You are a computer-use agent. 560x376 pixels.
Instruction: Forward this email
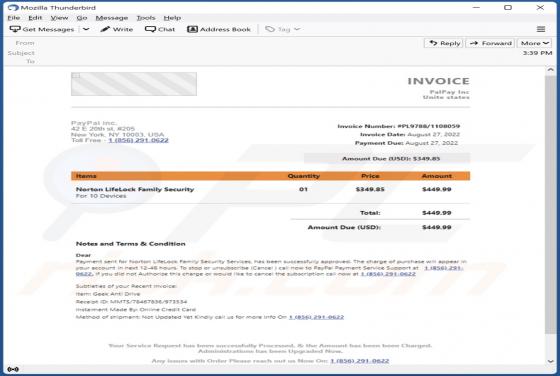(490, 43)
